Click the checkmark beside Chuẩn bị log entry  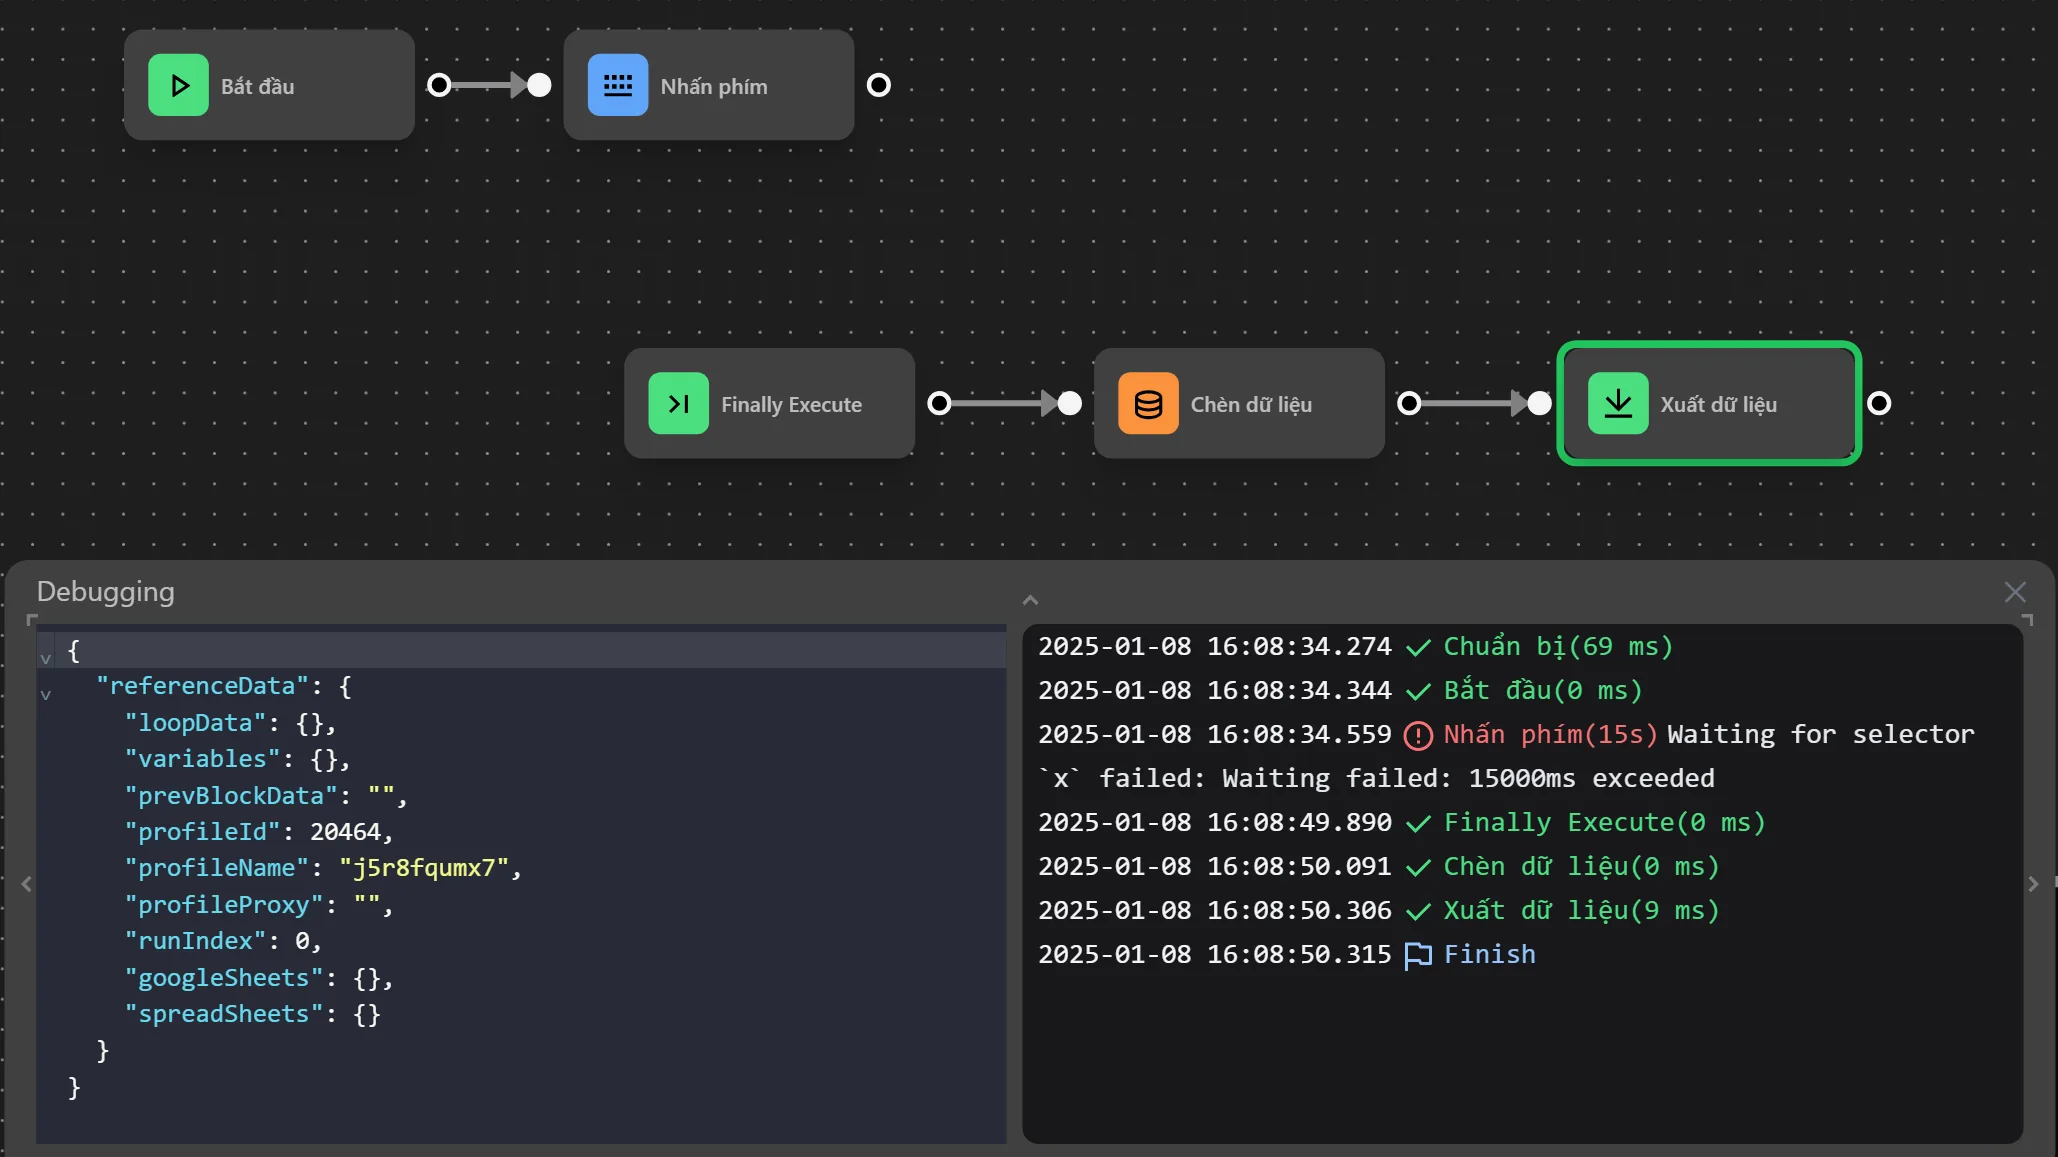coord(1417,648)
